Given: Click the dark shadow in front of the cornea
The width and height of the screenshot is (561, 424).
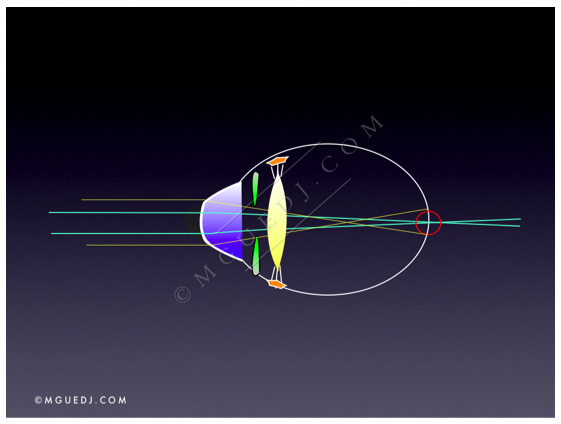Looking at the screenshot, I should click(192, 221).
